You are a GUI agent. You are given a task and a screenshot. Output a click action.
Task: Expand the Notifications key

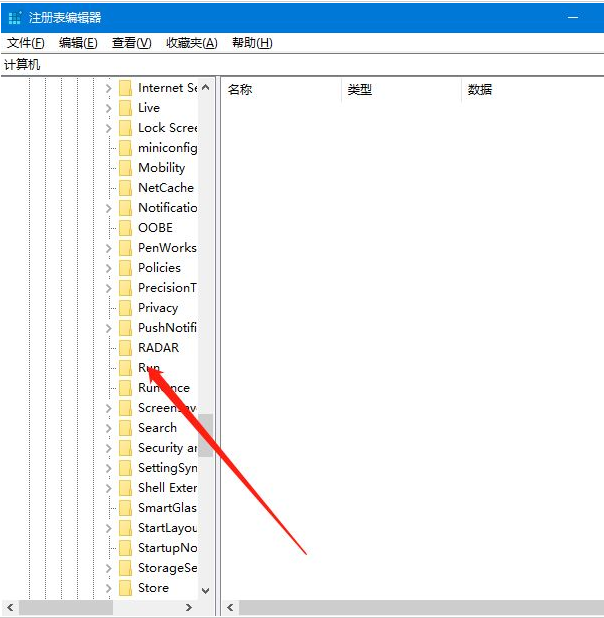[109, 208]
